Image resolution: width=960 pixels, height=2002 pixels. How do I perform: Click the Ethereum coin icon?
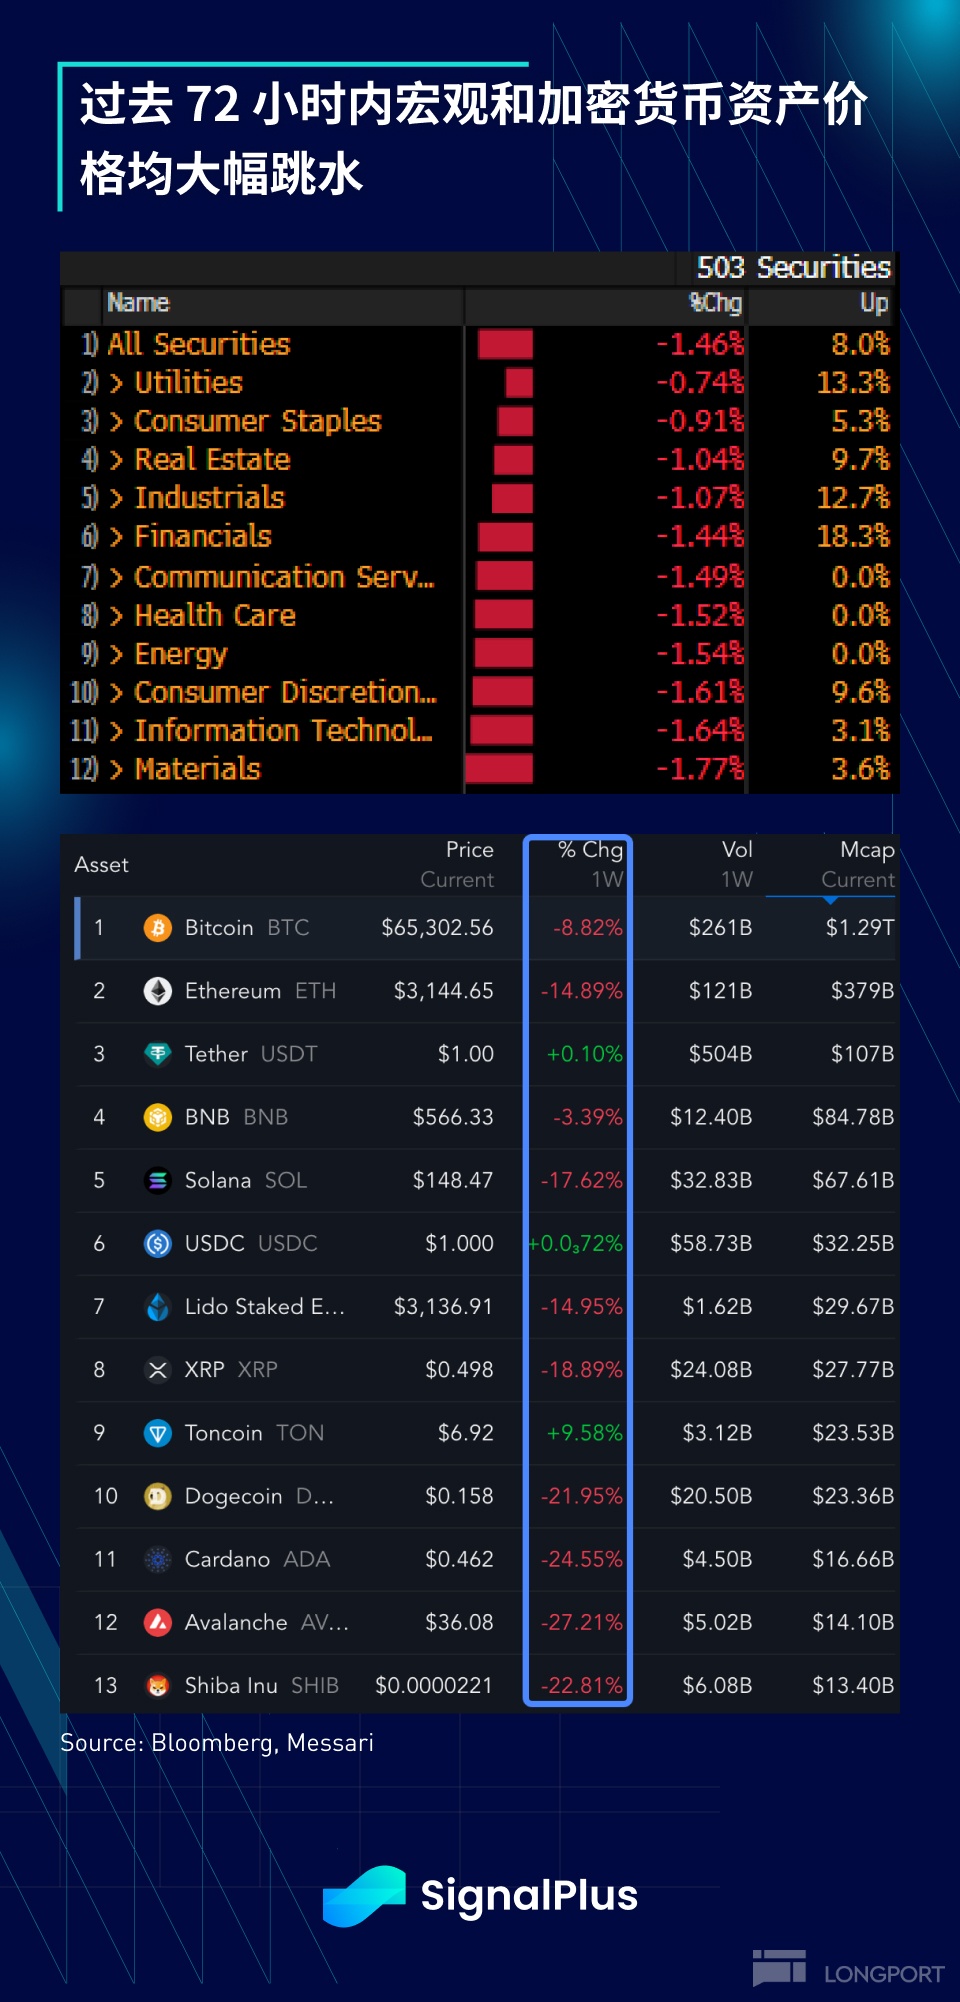tap(157, 991)
